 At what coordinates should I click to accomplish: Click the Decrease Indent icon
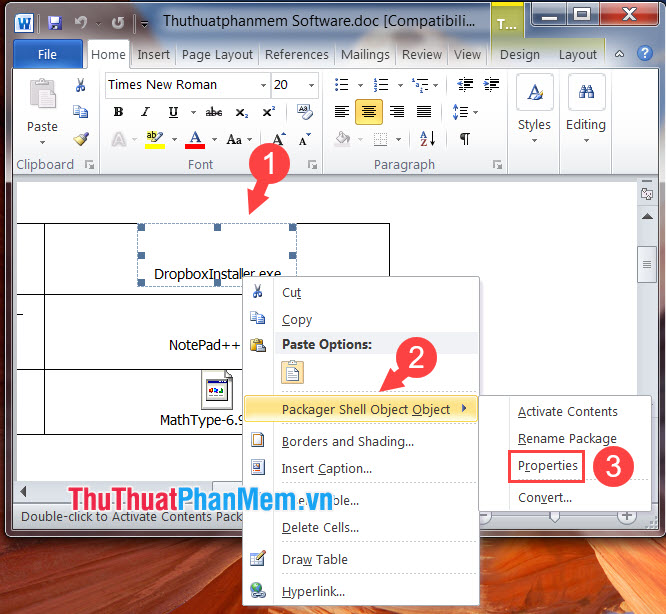[465, 84]
